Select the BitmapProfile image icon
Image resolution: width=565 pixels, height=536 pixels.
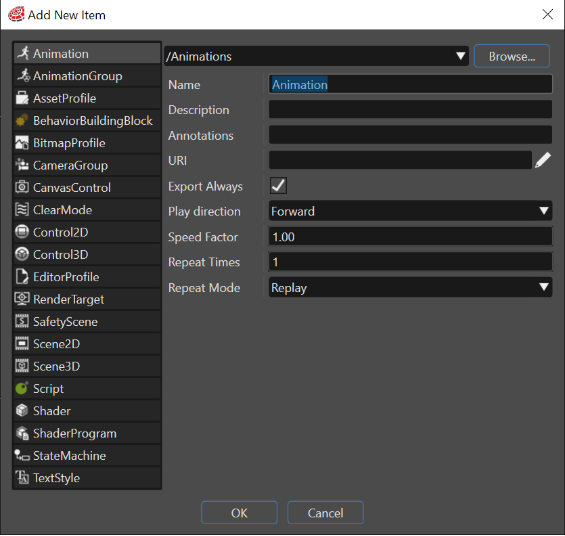pos(22,143)
